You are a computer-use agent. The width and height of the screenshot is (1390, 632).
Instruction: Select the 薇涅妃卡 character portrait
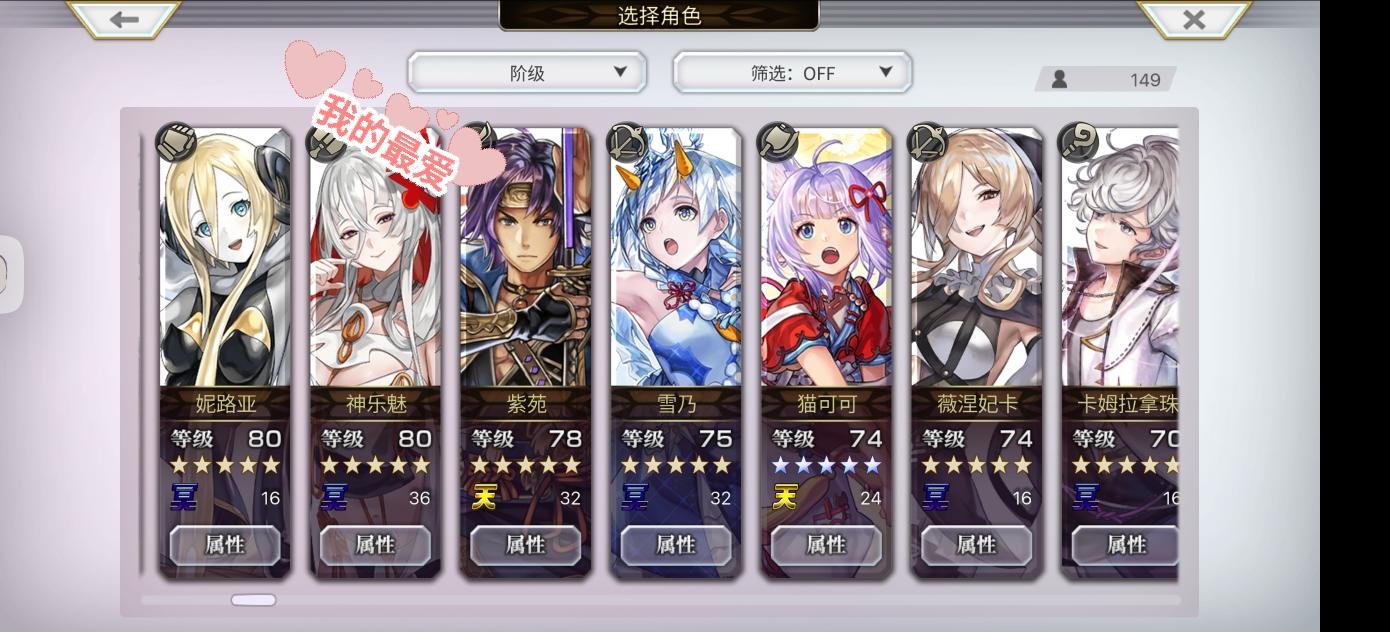pyautogui.click(x=976, y=260)
